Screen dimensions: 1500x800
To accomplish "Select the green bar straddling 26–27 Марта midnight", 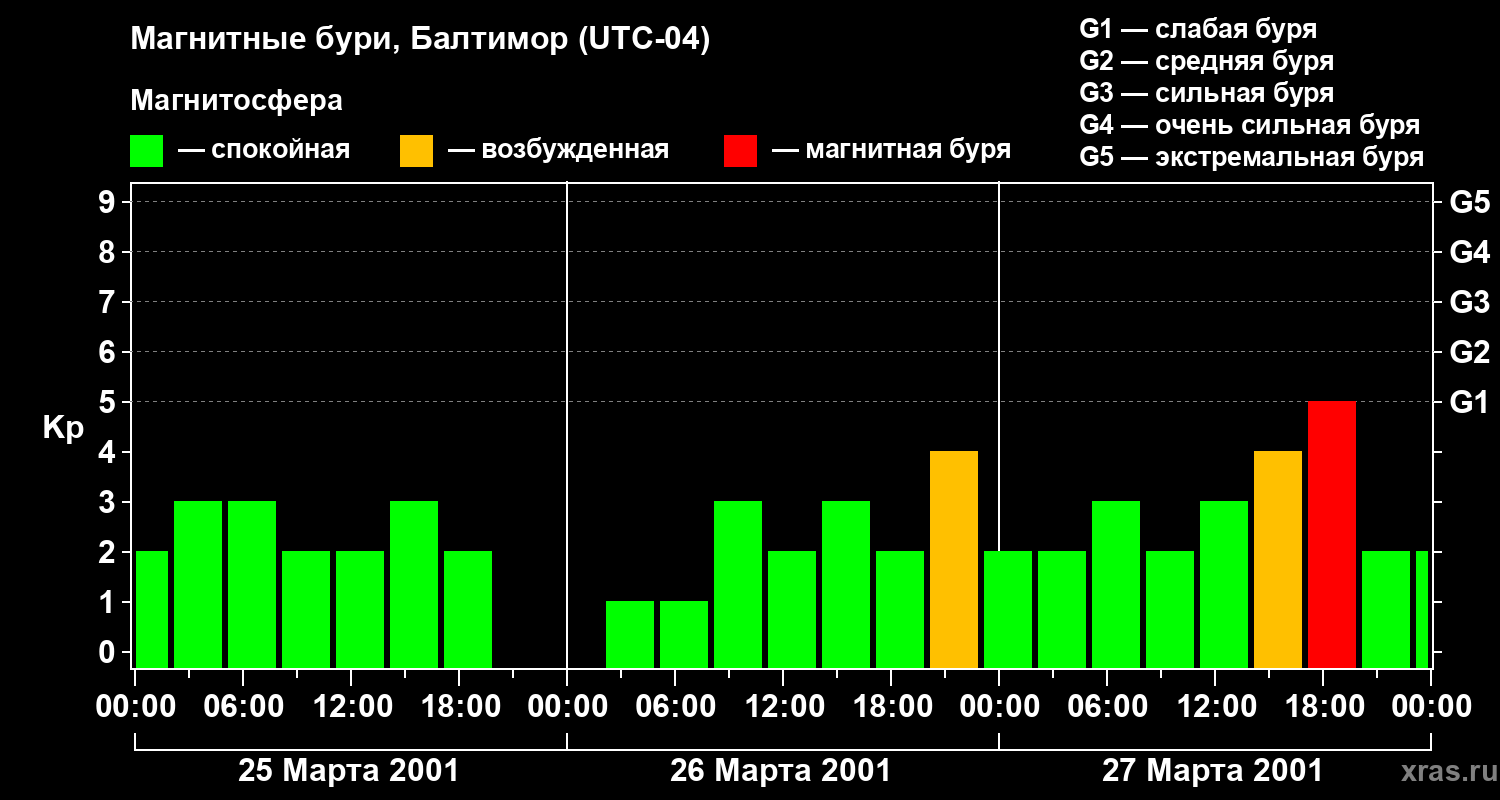I will coord(1008,610).
